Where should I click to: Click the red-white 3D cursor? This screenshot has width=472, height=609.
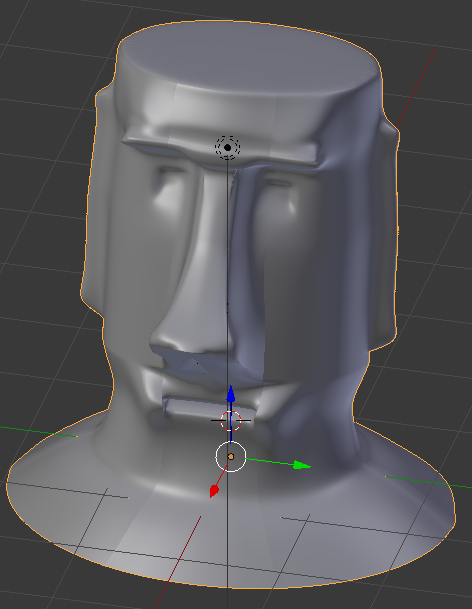231,420
